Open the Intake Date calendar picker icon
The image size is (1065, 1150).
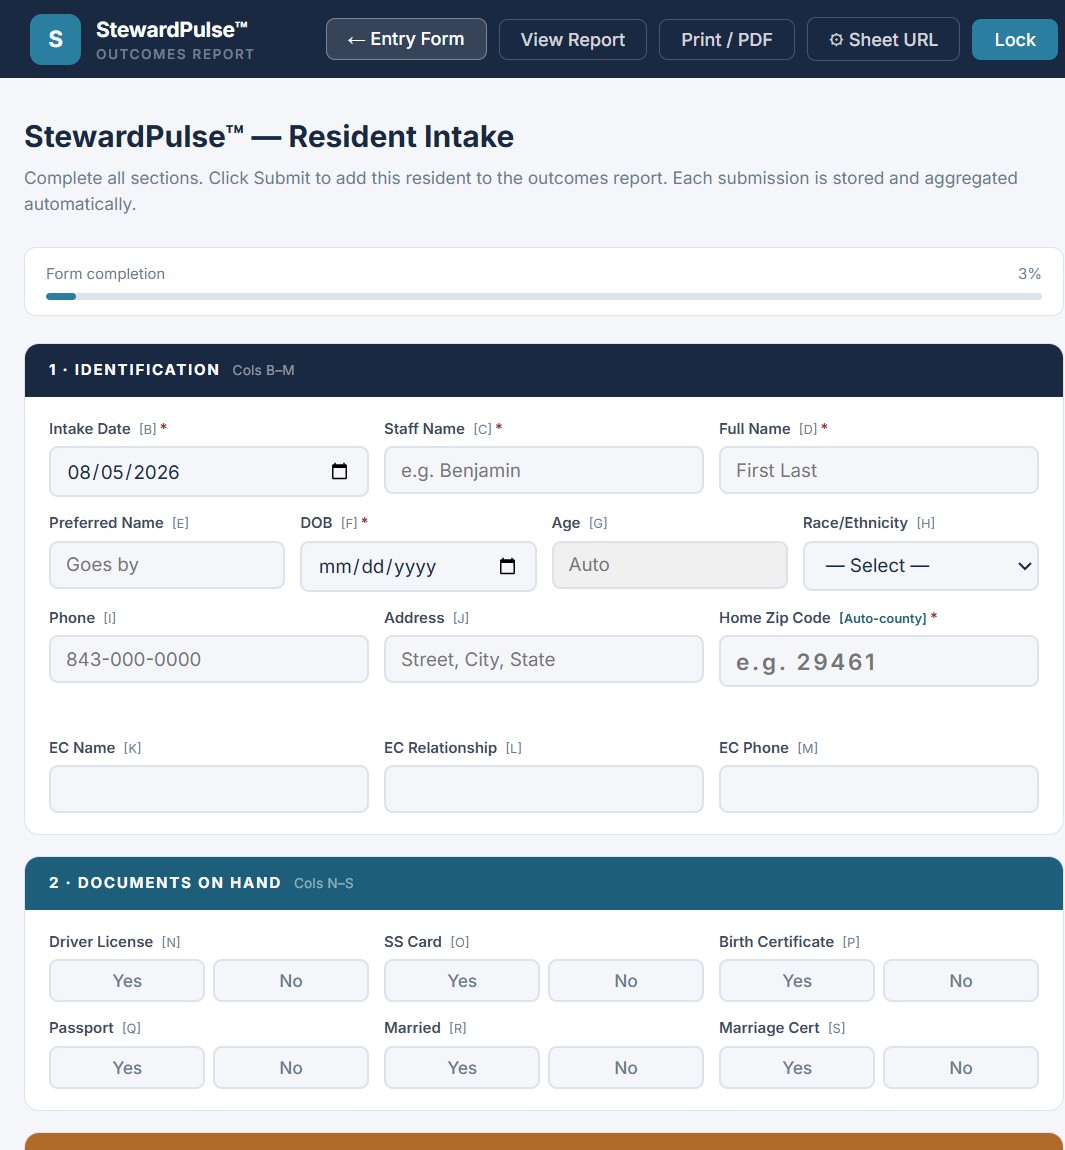(x=339, y=472)
